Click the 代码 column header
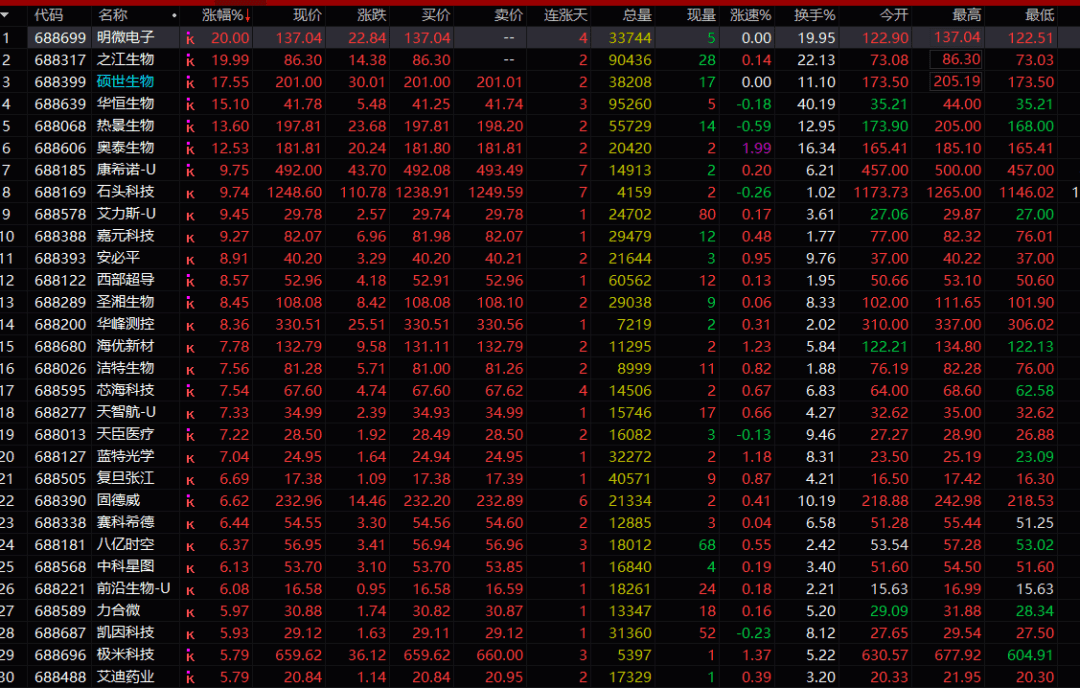1080x688 pixels. 48,14
